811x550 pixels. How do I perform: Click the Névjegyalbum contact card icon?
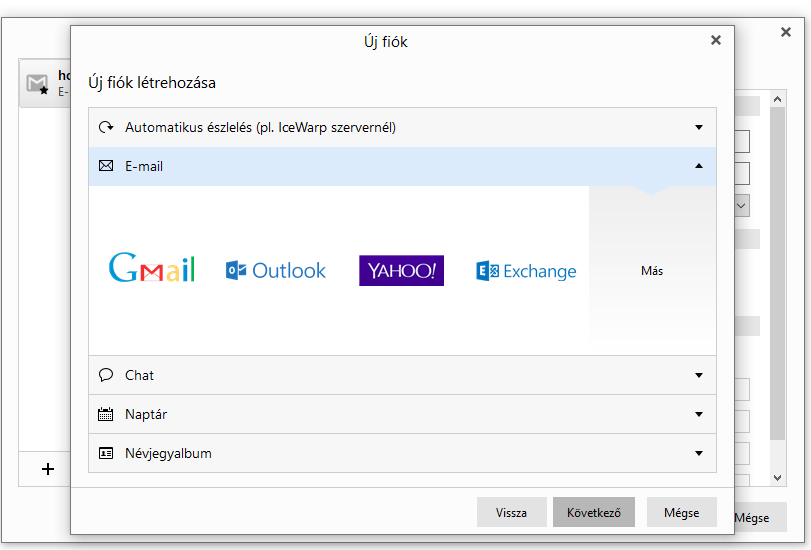(106, 453)
